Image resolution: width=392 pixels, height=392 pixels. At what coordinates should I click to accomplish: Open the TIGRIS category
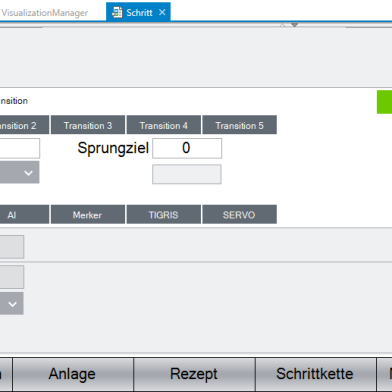(164, 214)
